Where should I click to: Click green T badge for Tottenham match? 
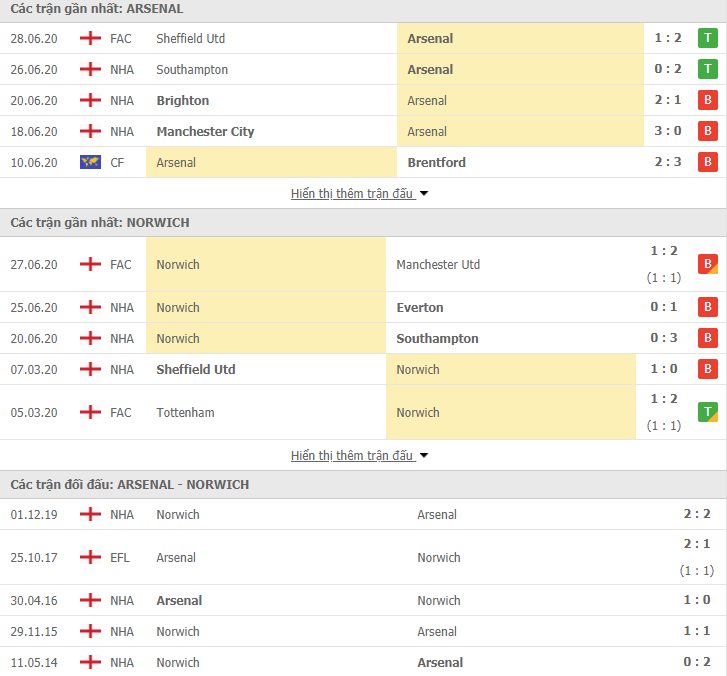708,412
